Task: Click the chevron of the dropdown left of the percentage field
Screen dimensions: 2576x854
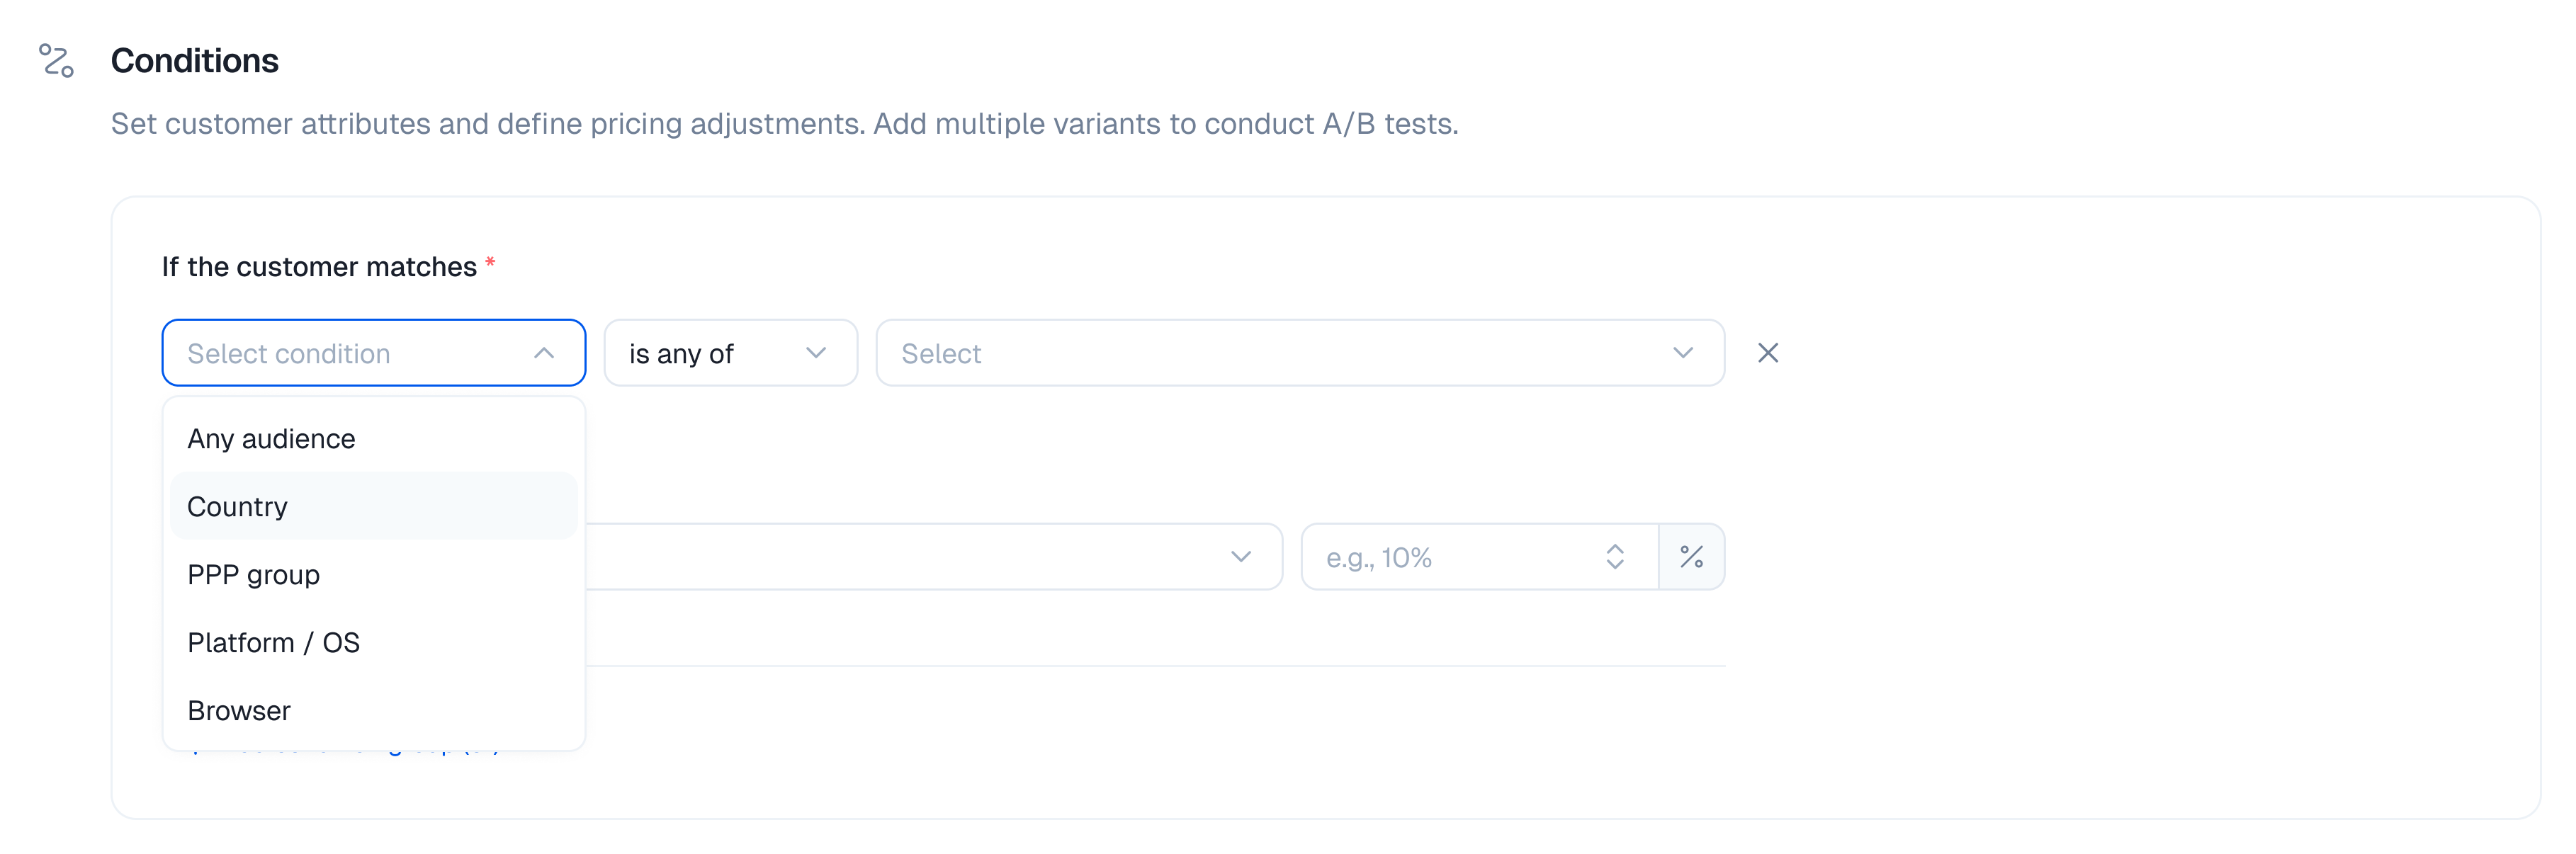Action: 1240,557
